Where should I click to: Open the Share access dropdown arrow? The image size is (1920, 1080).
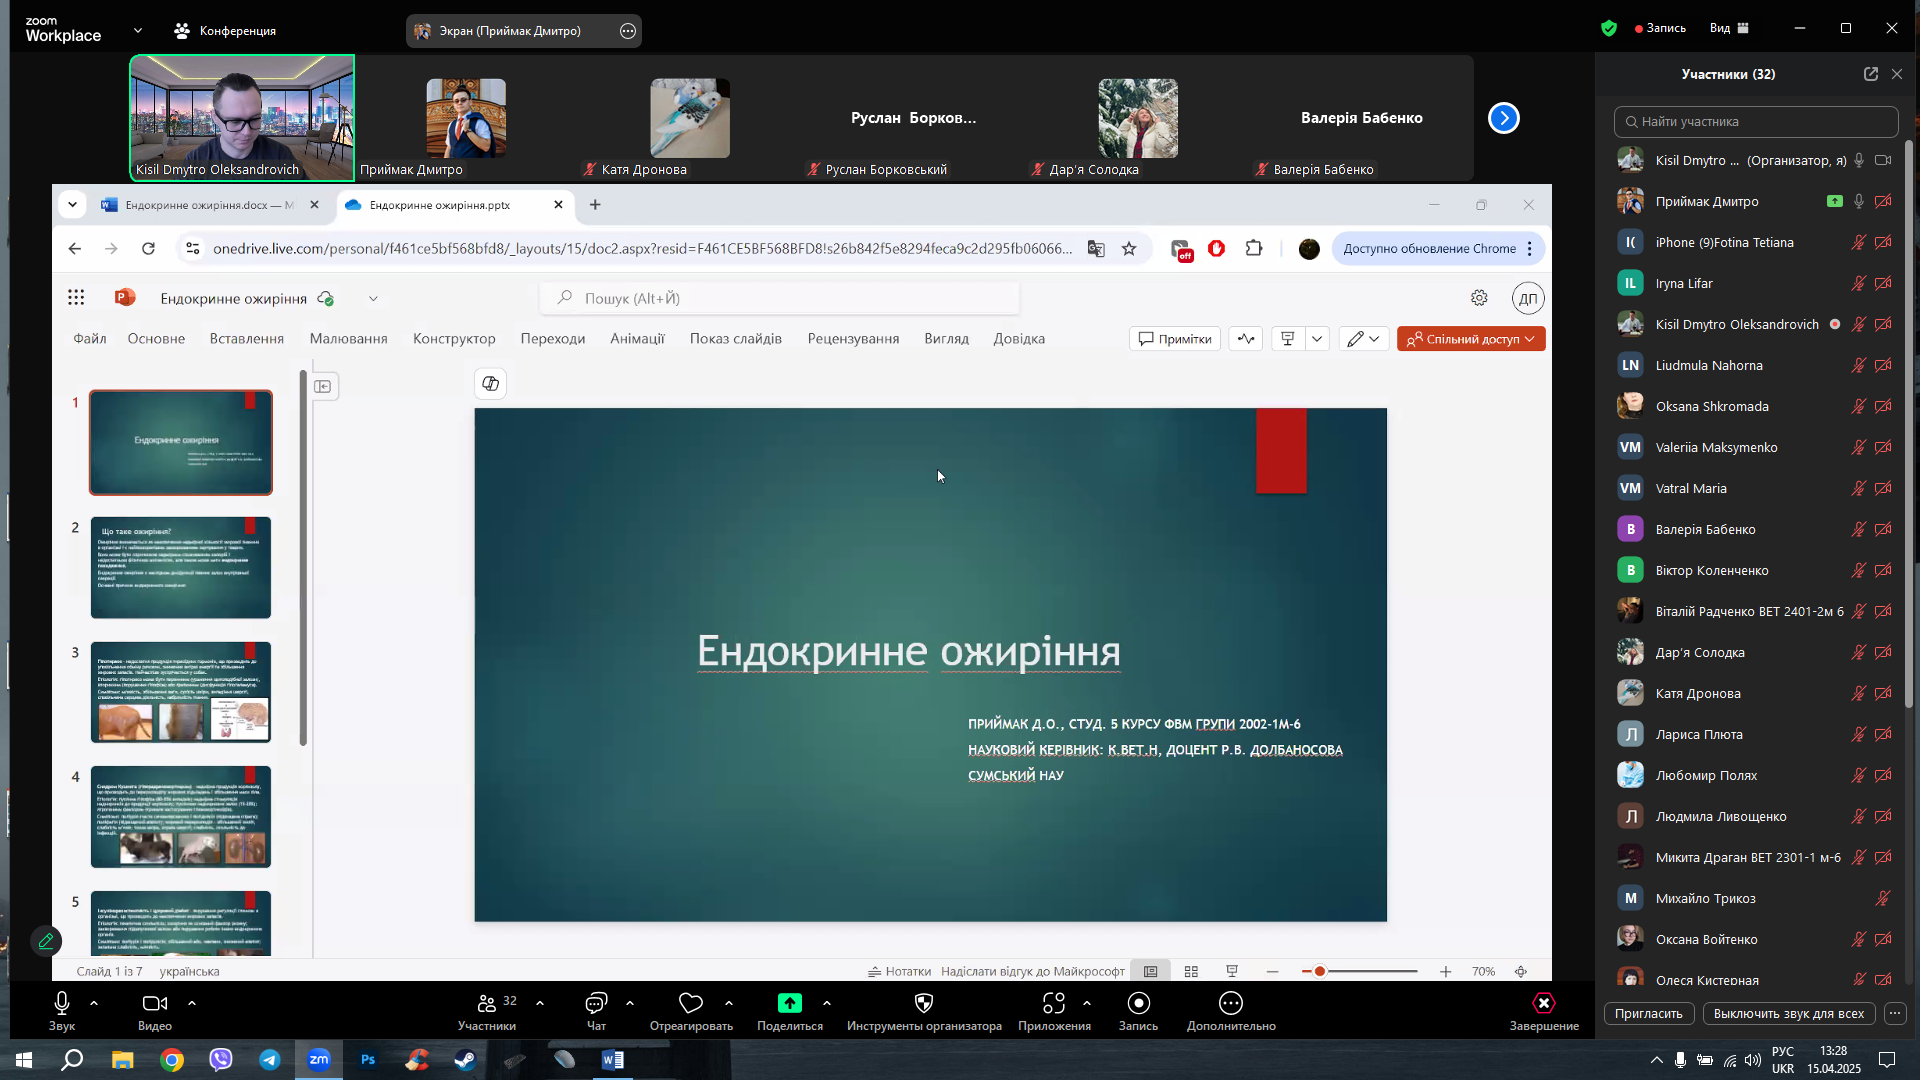(x=1530, y=339)
